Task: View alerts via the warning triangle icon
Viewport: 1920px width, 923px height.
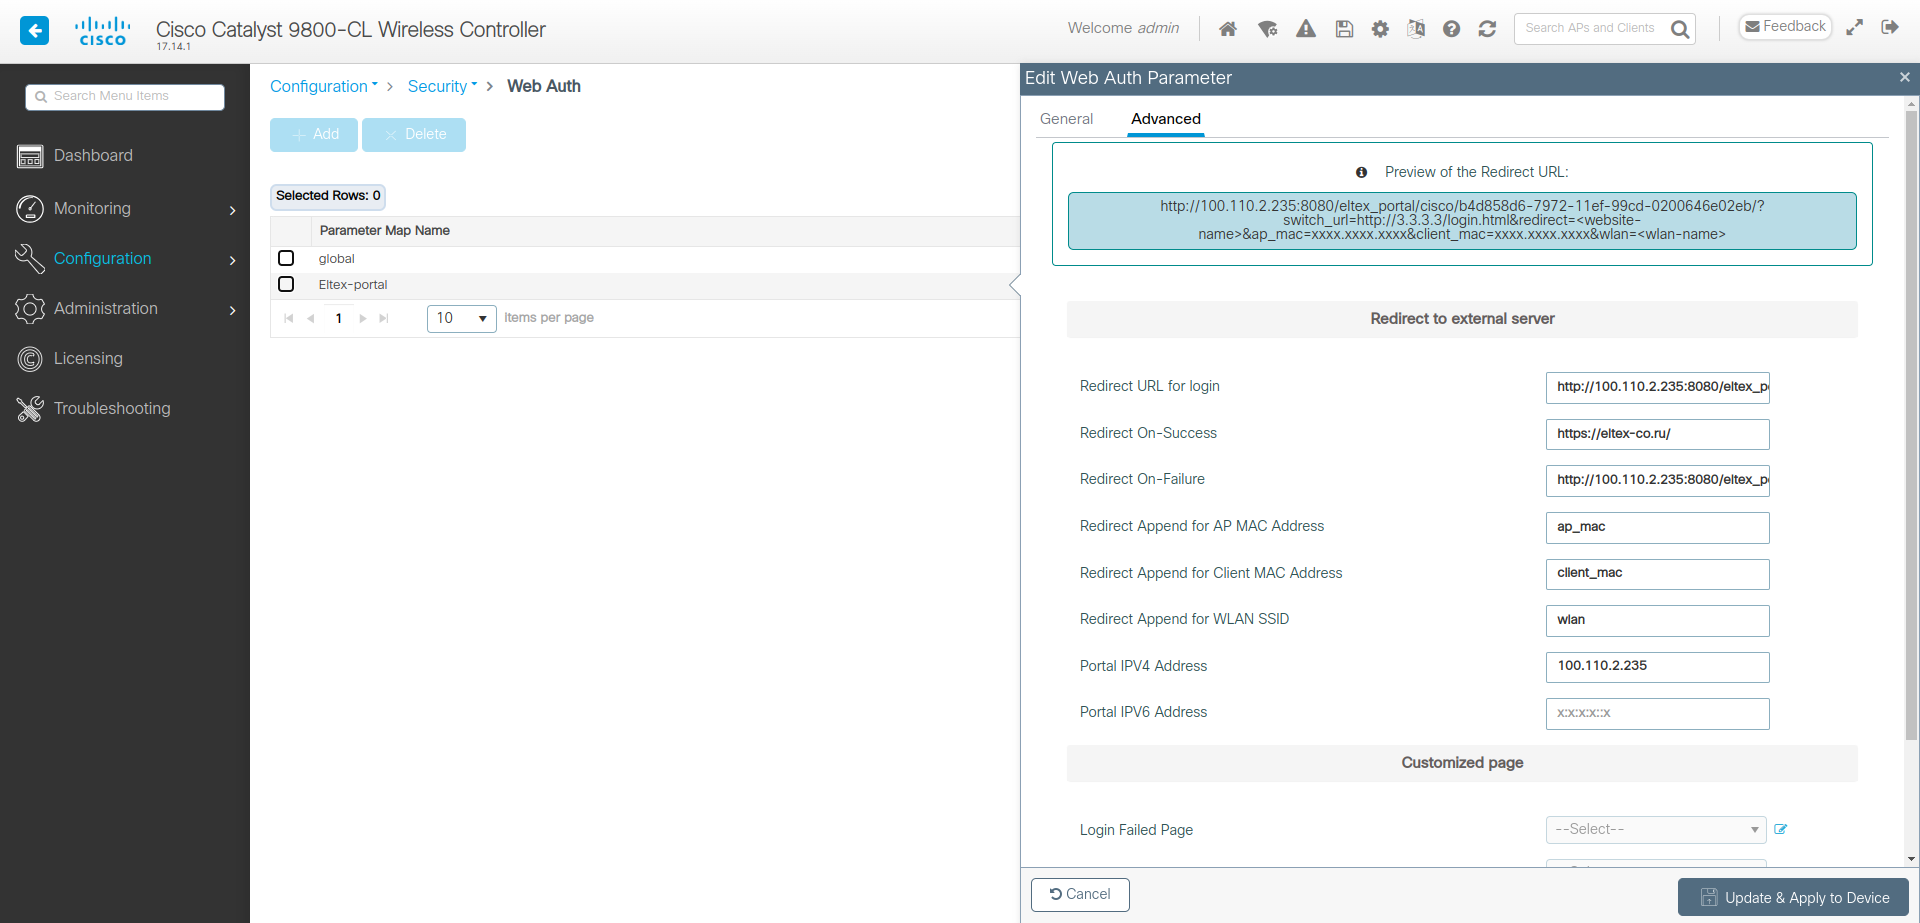Action: point(1306,29)
